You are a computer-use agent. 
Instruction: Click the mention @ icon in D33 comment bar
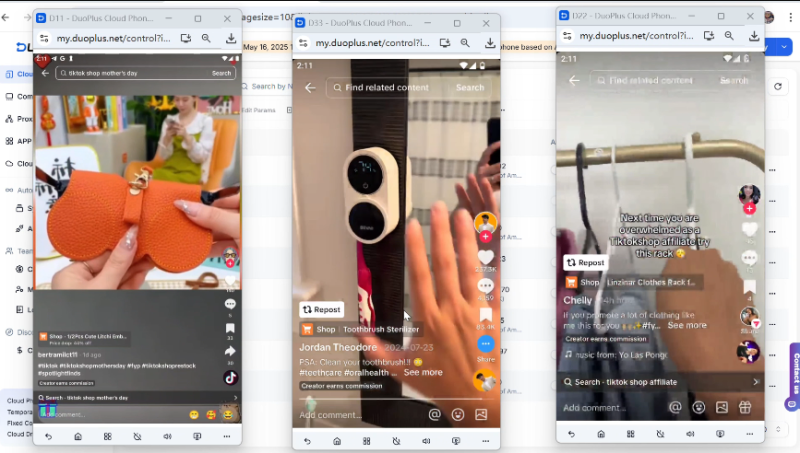(435, 414)
